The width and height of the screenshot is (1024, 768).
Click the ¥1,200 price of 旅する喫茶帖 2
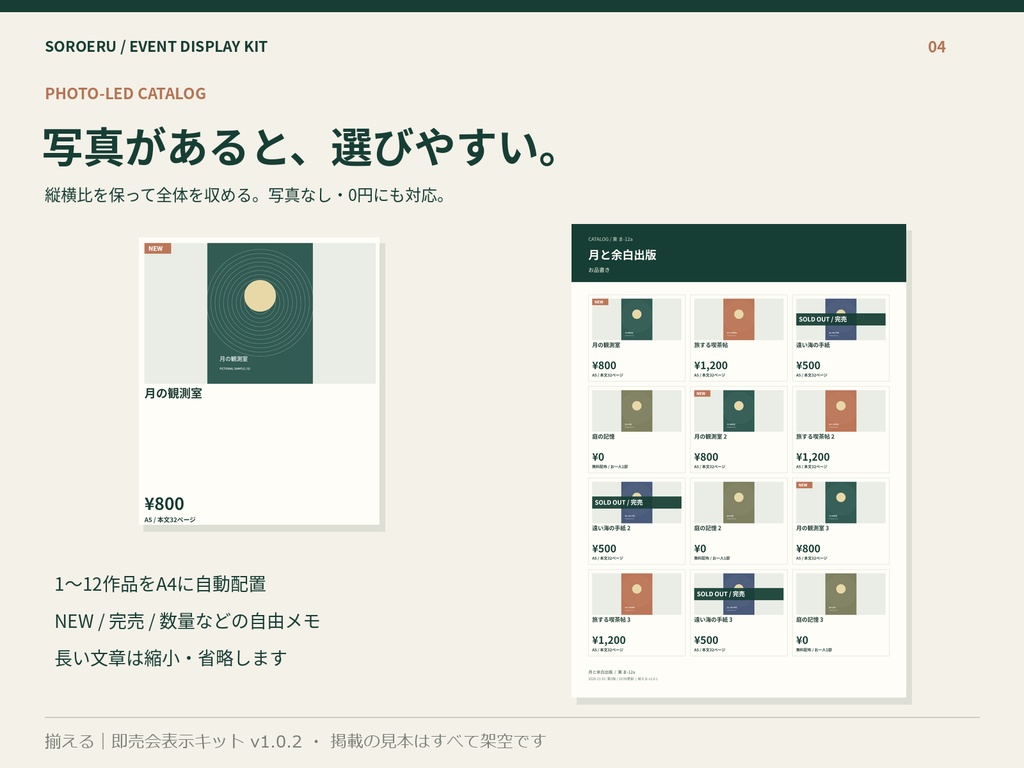[812, 457]
